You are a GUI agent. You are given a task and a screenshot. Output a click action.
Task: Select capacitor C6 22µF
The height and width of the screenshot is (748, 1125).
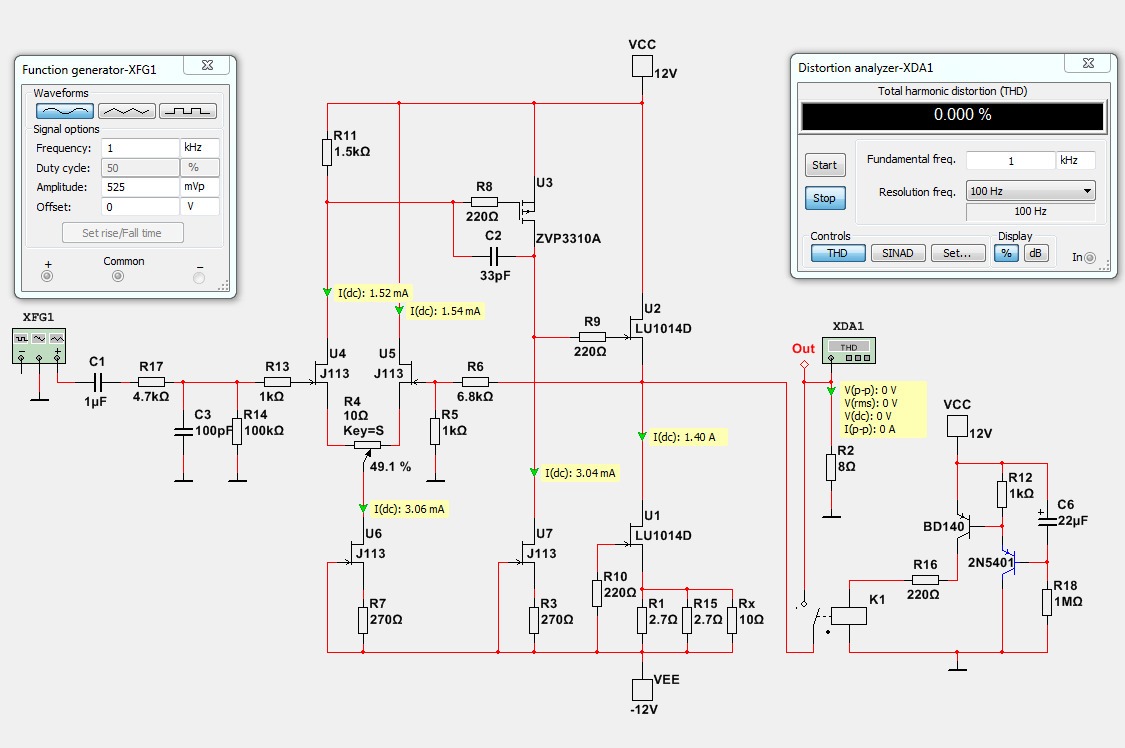tap(1047, 519)
